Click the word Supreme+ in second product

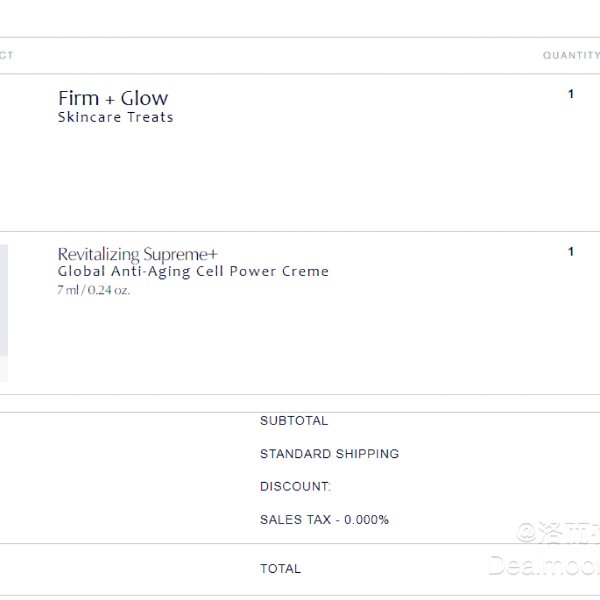coord(180,255)
